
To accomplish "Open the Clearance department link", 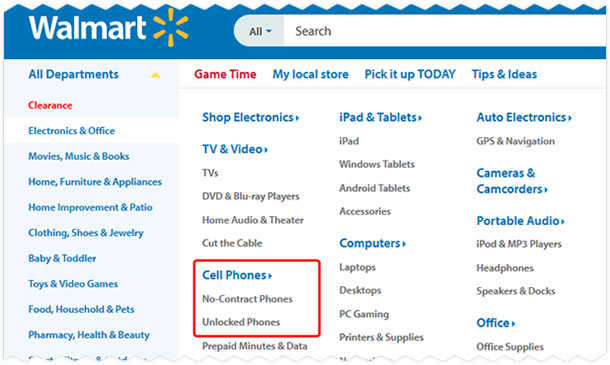I will point(50,105).
